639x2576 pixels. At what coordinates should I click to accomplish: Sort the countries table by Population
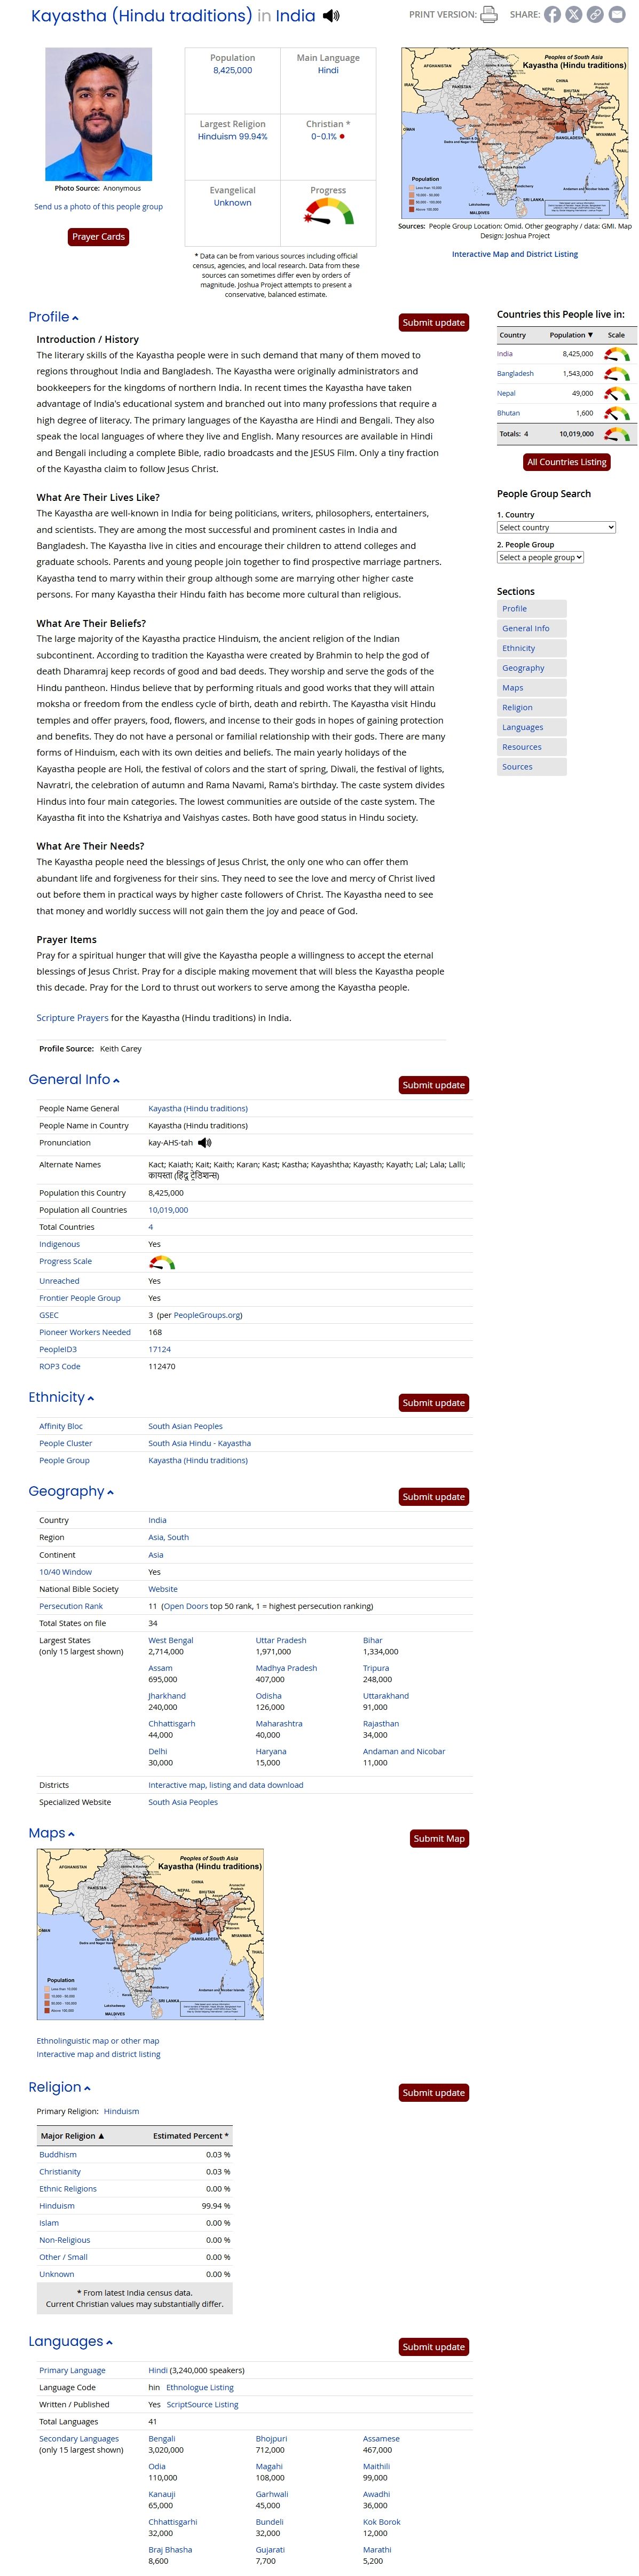570,335
